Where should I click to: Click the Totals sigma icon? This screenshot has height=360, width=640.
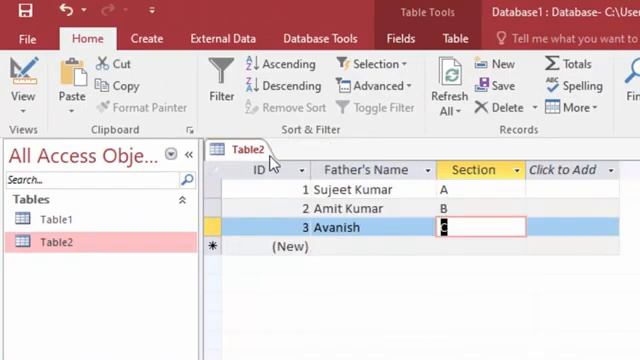tap(552, 64)
